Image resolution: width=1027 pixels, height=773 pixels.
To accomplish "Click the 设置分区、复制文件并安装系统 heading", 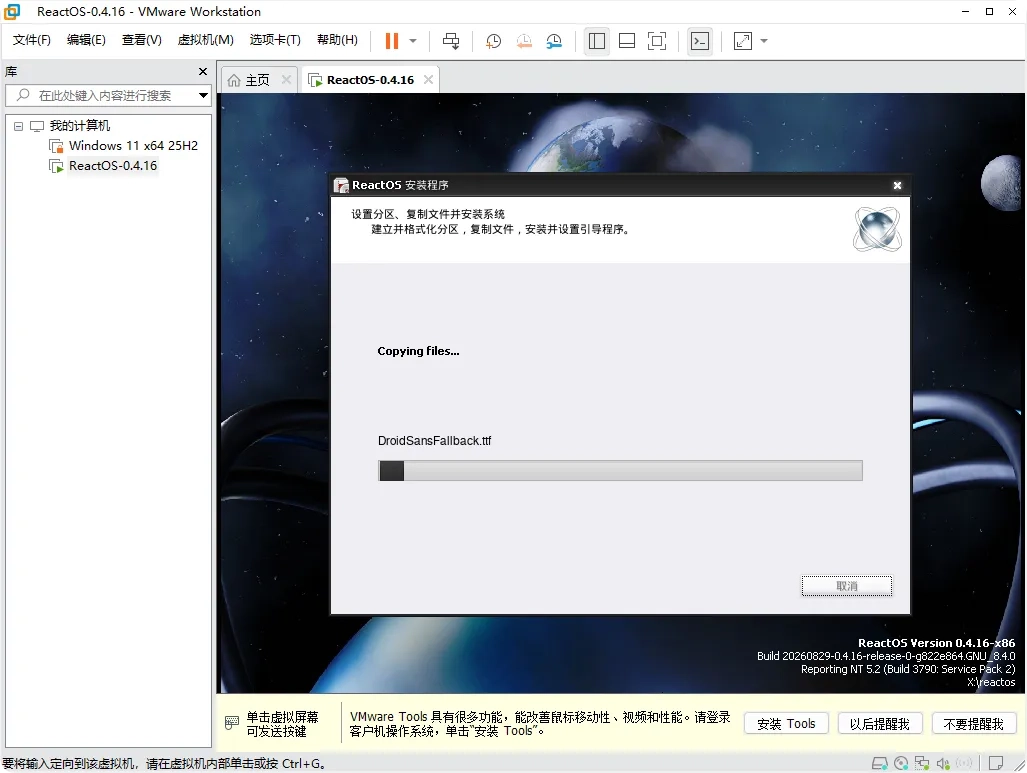I will pyautogui.click(x=428, y=214).
